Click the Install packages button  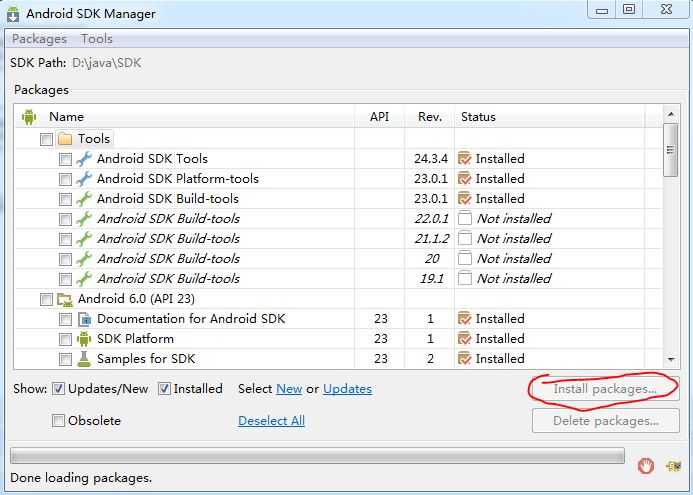point(605,389)
